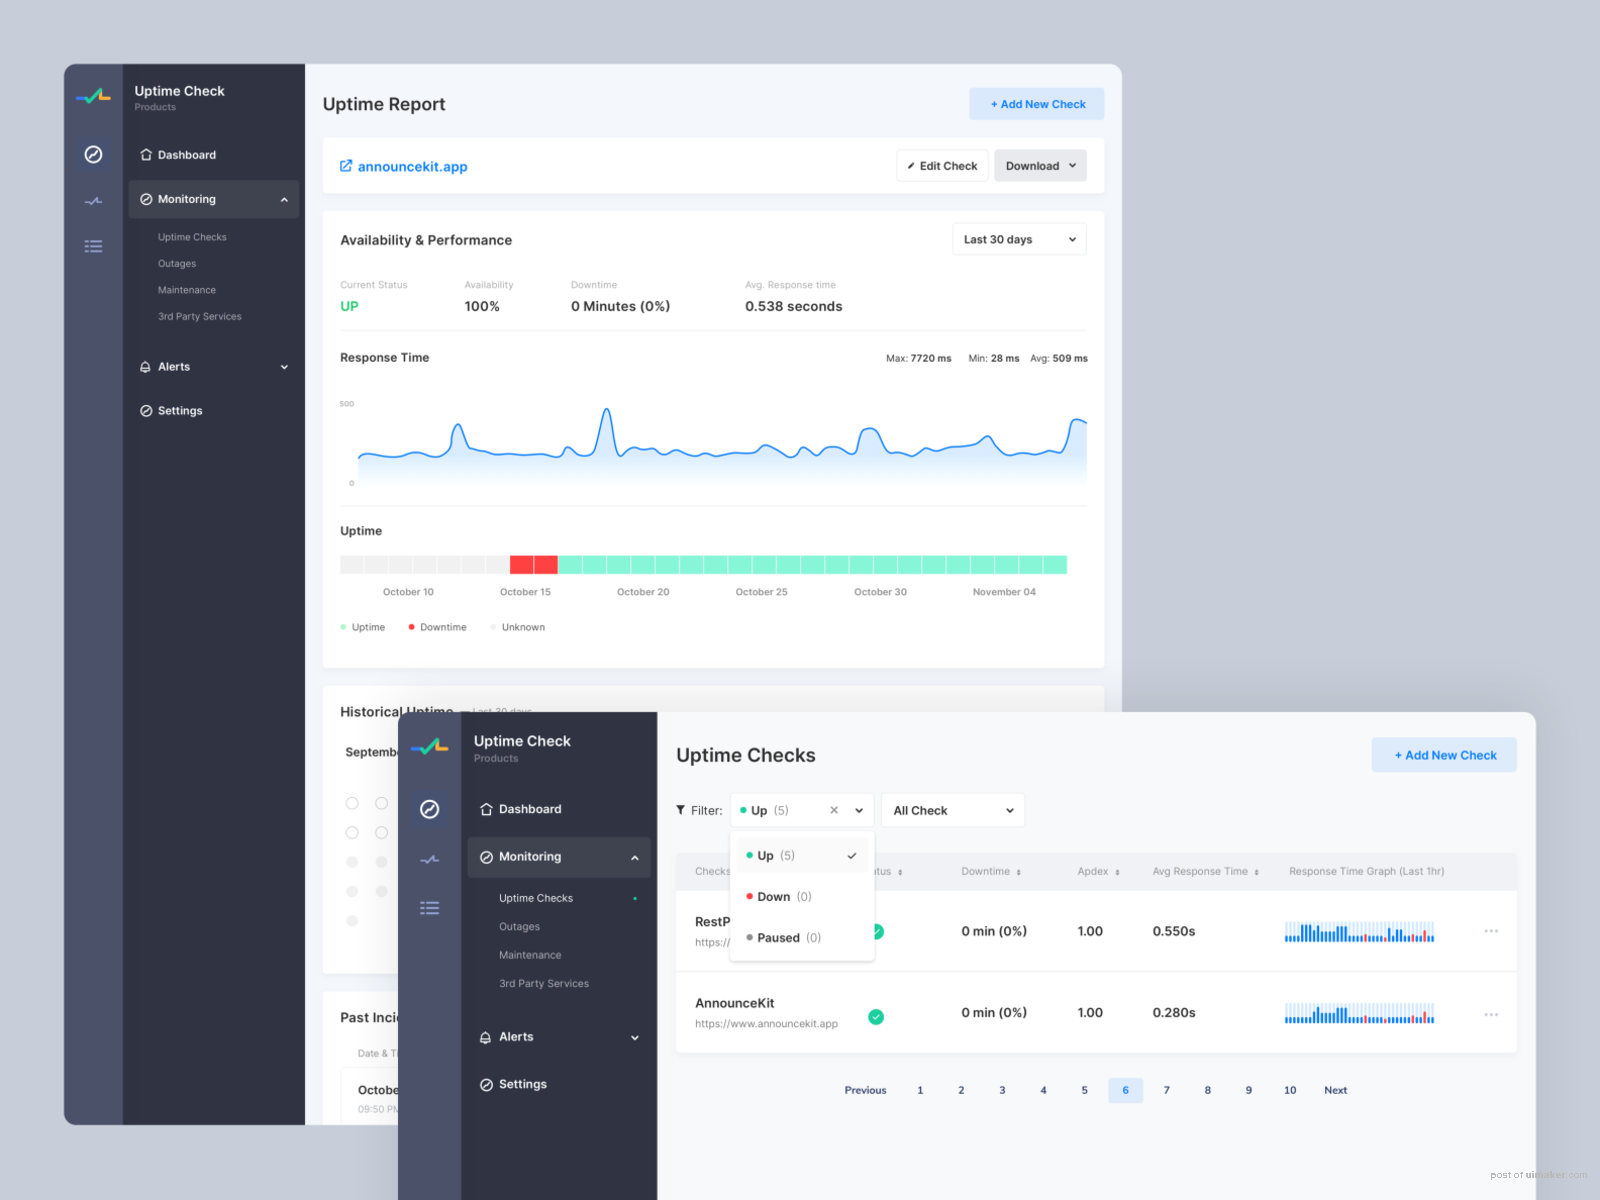
Task: Sort by Downtime column arrows
Action: coord(1018,872)
